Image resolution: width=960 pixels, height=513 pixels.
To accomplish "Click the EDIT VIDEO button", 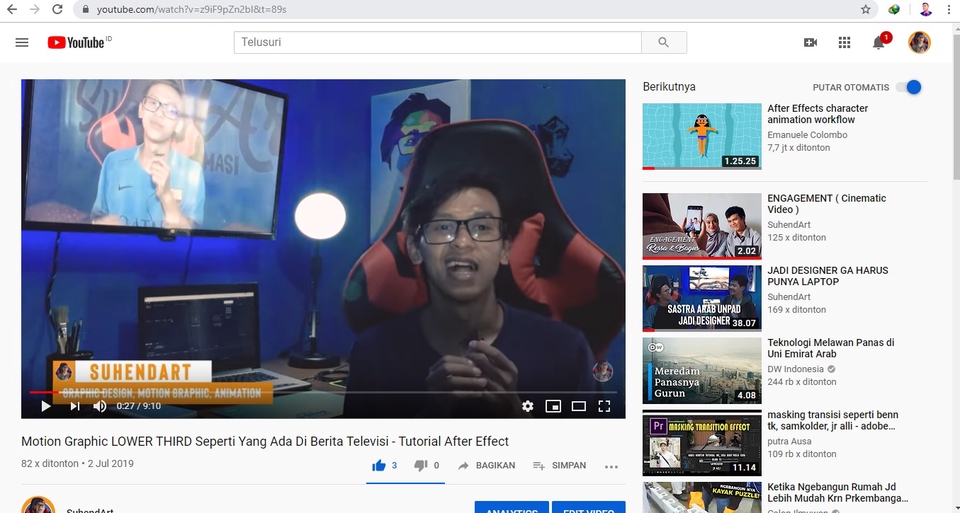I will [x=589, y=507].
